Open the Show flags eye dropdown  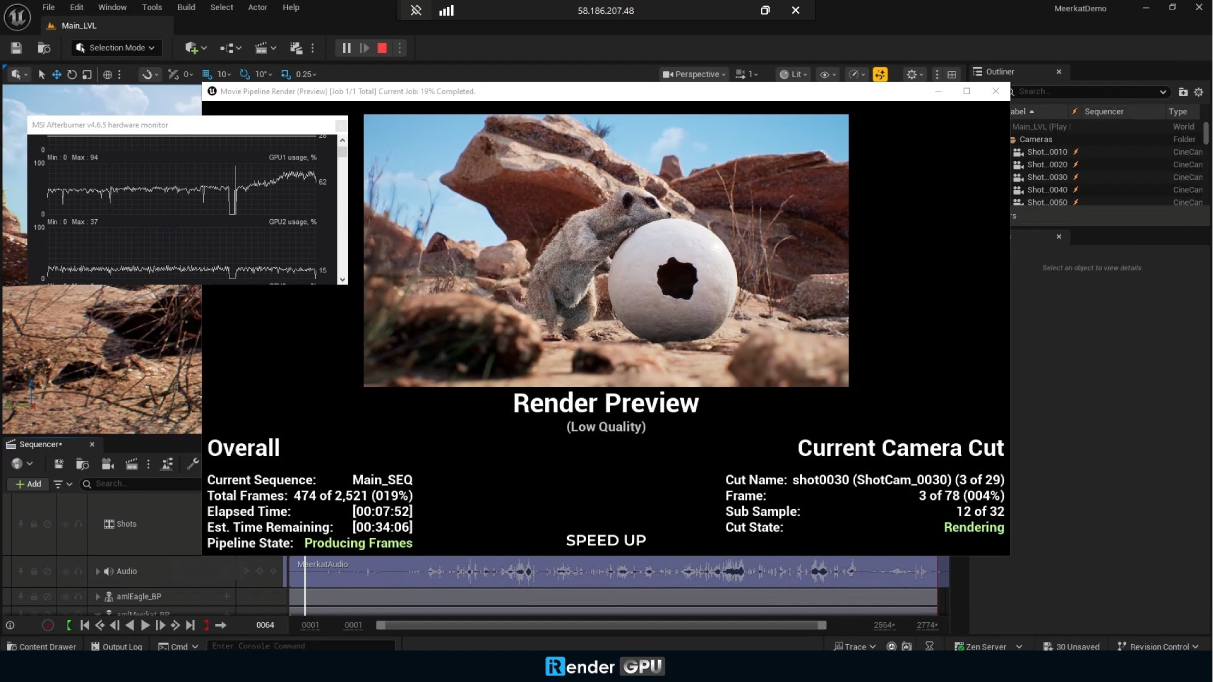pyautogui.click(x=828, y=74)
